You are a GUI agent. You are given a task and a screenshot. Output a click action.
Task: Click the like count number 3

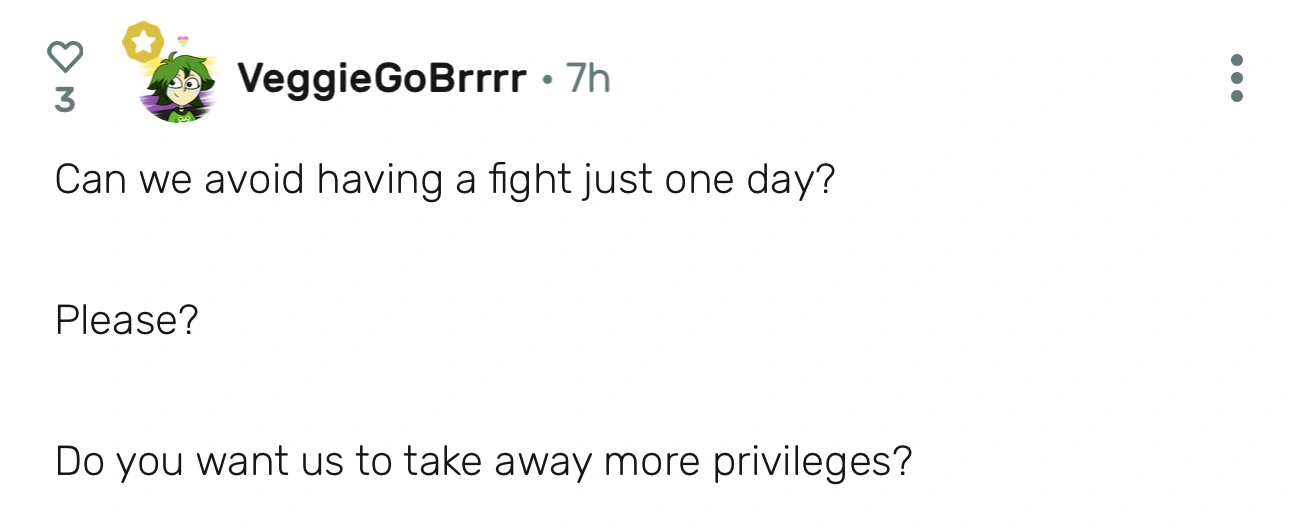65,100
